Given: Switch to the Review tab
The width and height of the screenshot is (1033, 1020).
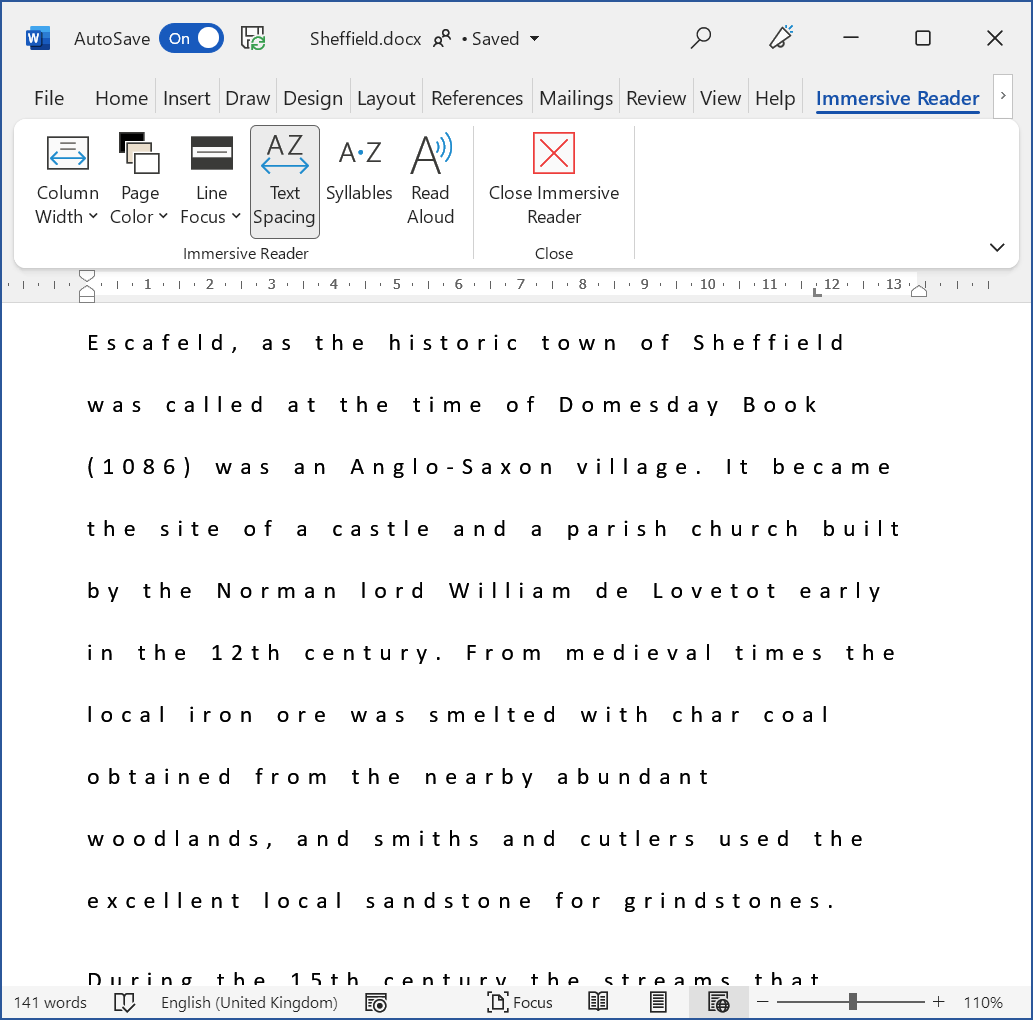Looking at the screenshot, I should [656, 98].
